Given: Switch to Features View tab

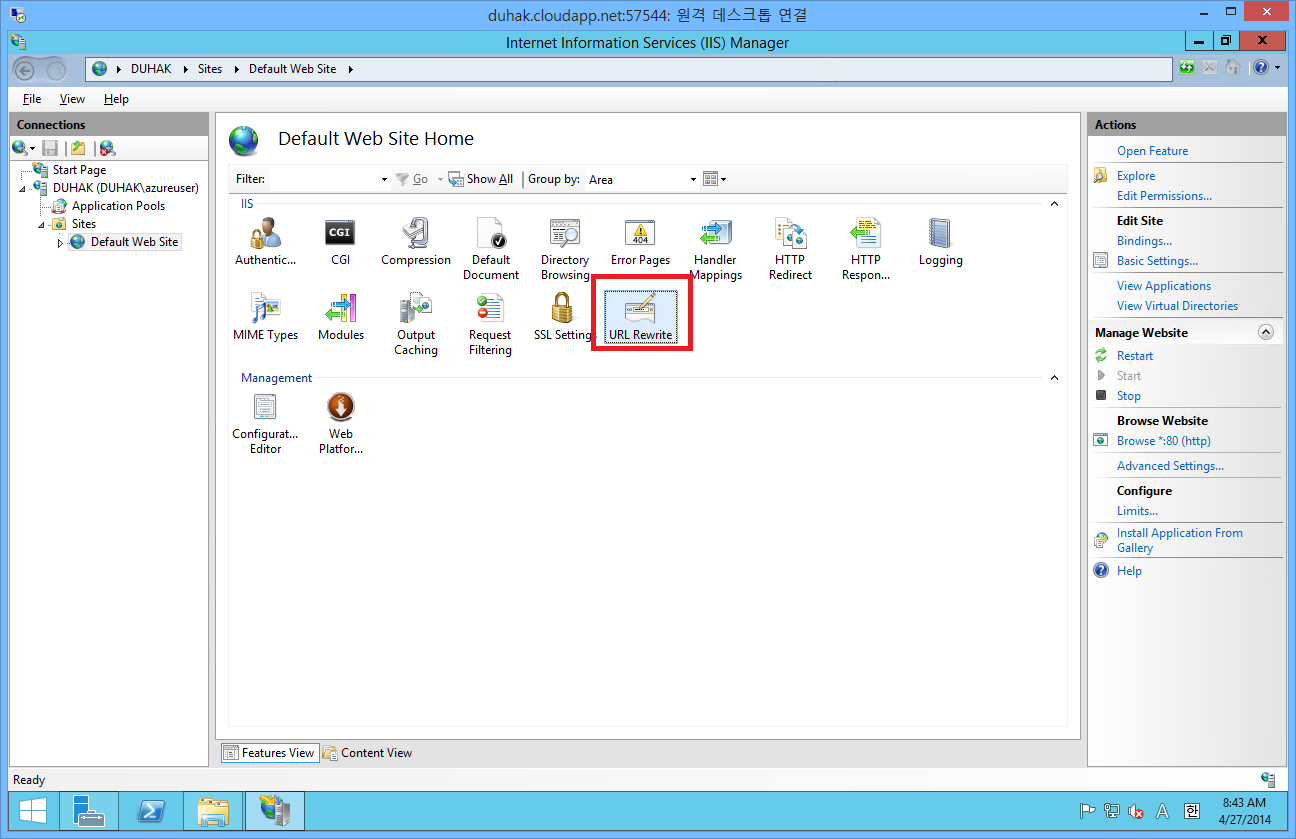Looking at the screenshot, I should [269, 753].
